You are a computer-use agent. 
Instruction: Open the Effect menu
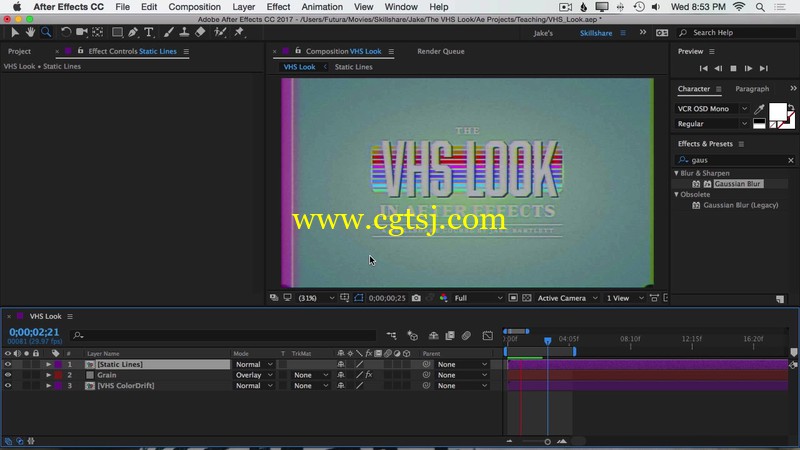click(278, 7)
